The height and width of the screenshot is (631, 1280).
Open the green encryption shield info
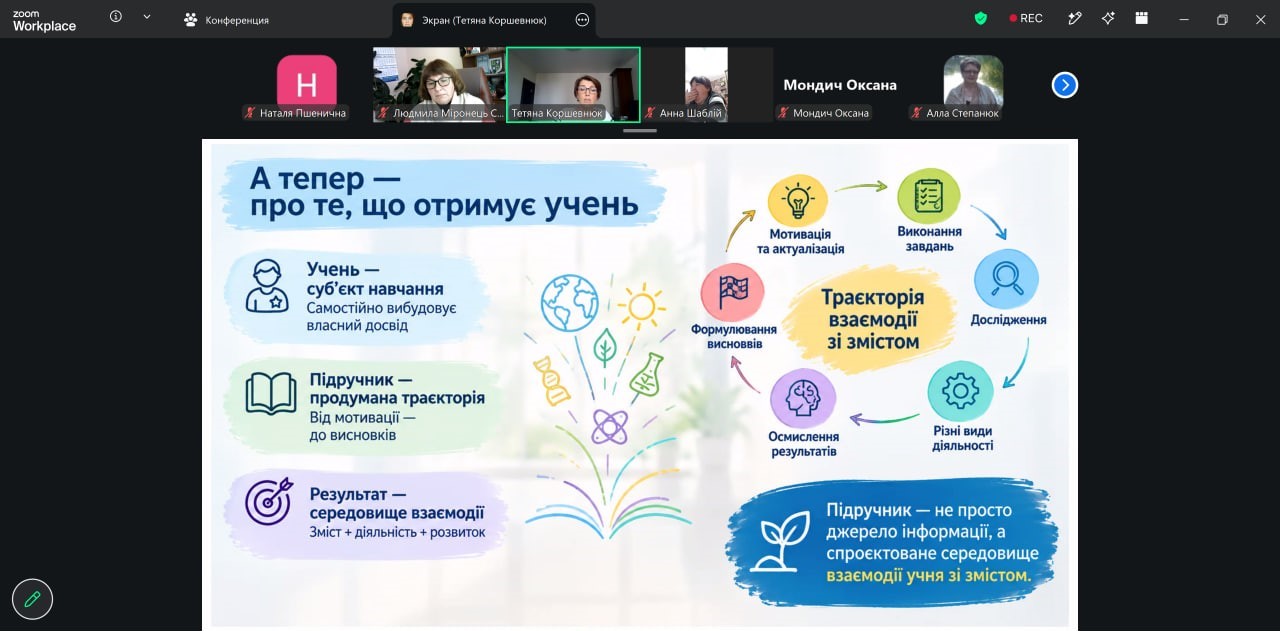980,18
